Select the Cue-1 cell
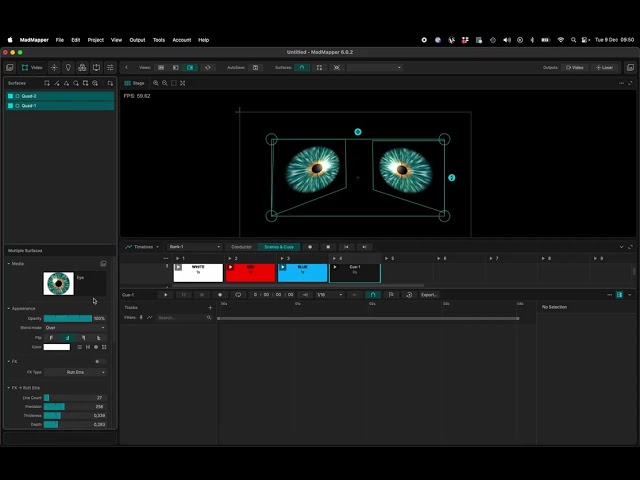 tap(355, 273)
